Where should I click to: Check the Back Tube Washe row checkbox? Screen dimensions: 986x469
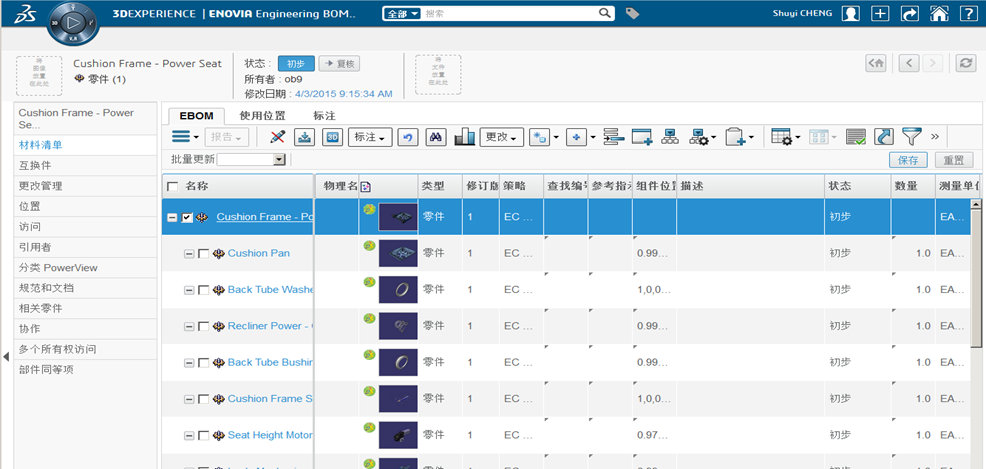[x=203, y=290]
